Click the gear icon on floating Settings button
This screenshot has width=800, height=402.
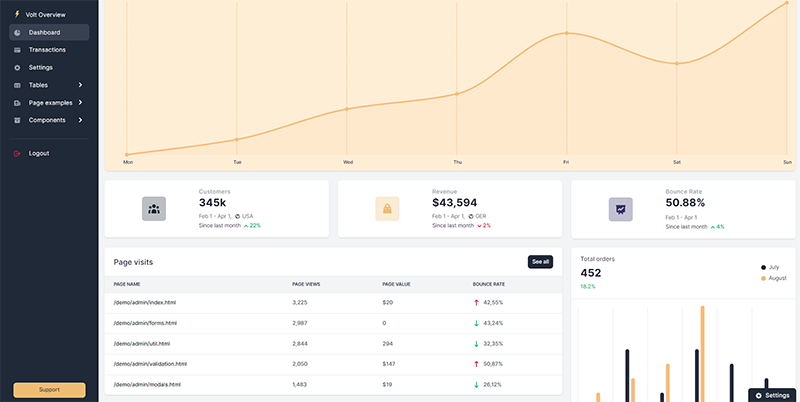tap(759, 396)
